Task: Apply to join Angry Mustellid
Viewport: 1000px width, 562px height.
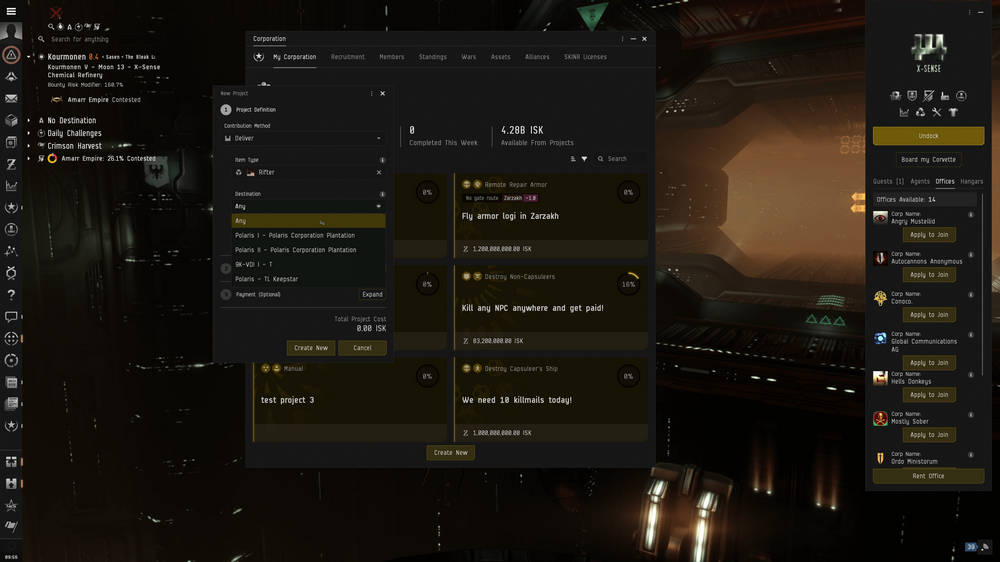Action: coord(929,235)
